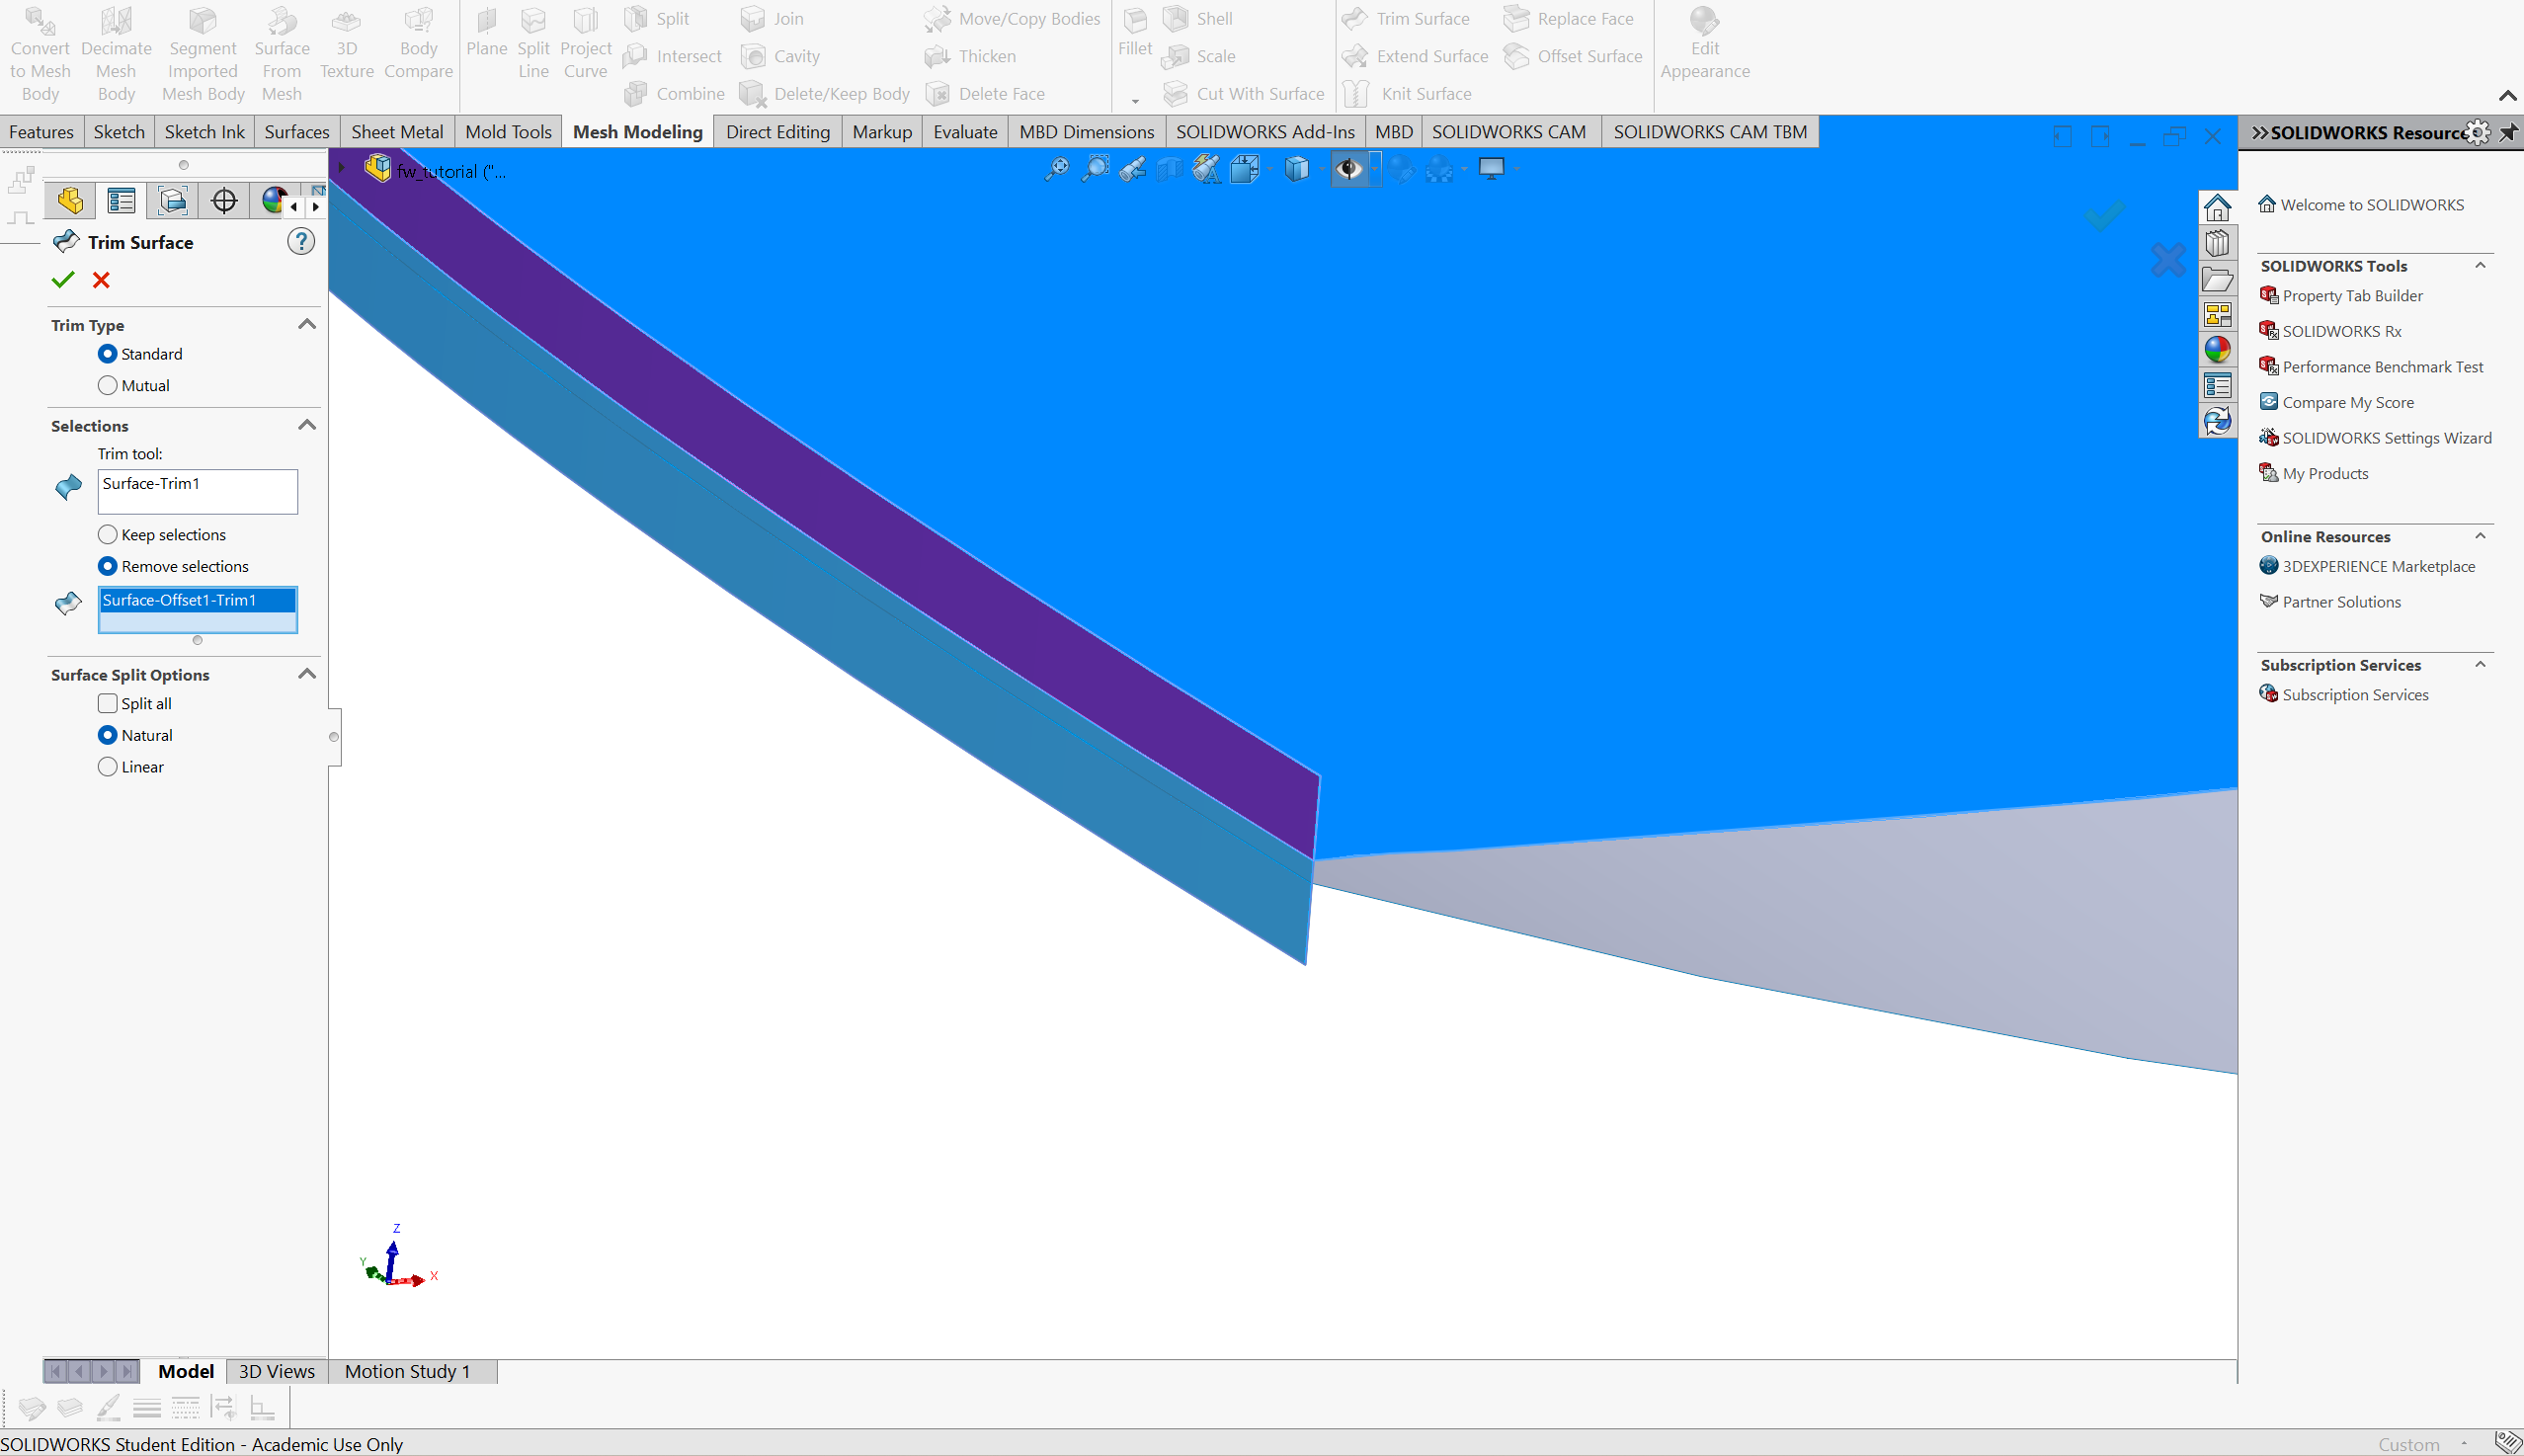Click the Trim tool selection box

pyautogui.click(x=197, y=492)
